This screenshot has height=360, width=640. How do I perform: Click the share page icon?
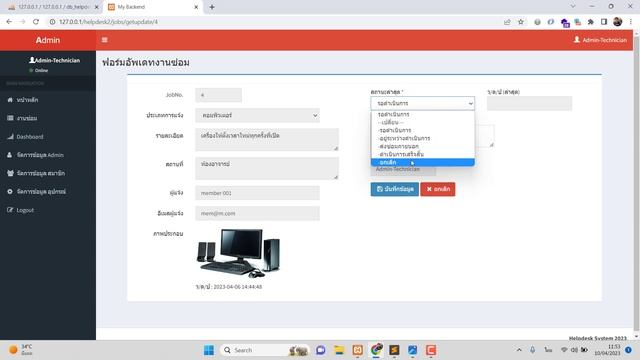[x=507, y=22]
